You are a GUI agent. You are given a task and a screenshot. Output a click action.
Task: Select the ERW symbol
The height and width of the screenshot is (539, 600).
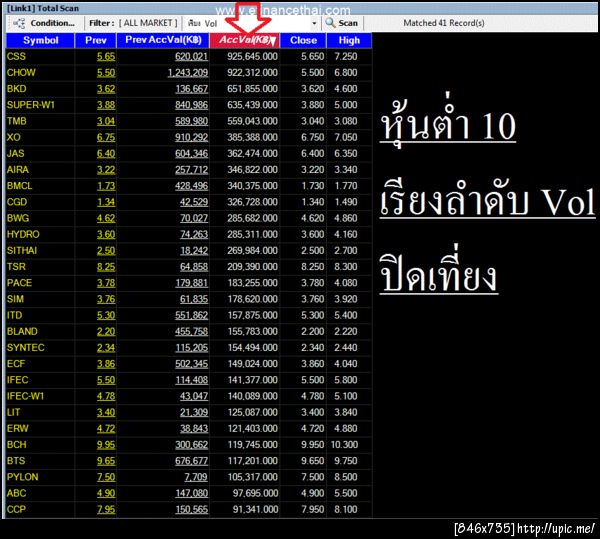click(18, 428)
